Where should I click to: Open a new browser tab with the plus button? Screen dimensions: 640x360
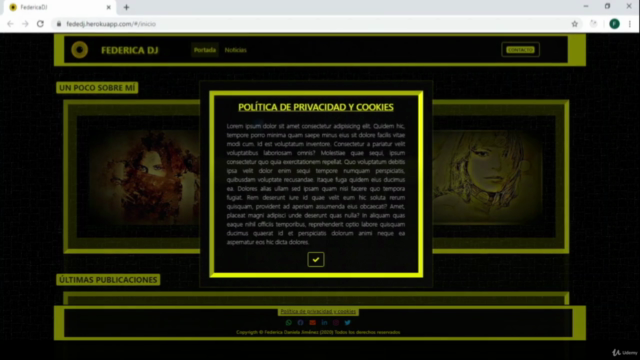click(126, 7)
